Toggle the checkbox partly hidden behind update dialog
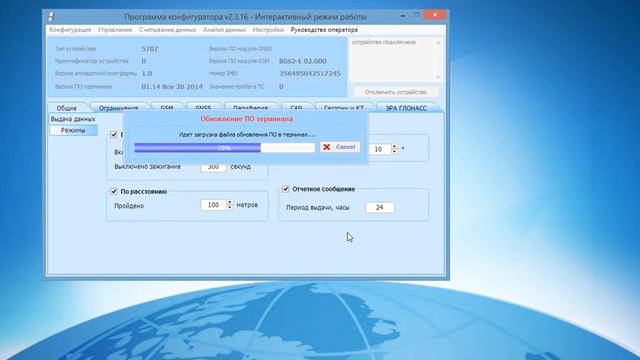The height and width of the screenshot is (360, 640). click(x=114, y=134)
